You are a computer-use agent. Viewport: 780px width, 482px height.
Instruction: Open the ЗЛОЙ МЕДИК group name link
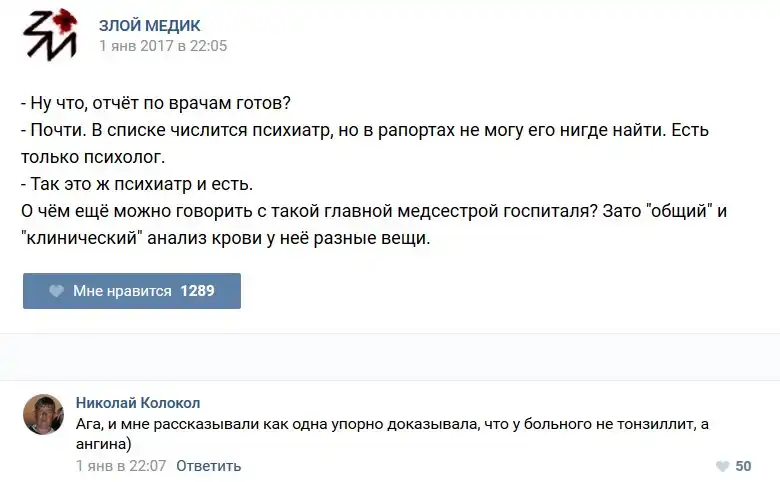coord(149,24)
